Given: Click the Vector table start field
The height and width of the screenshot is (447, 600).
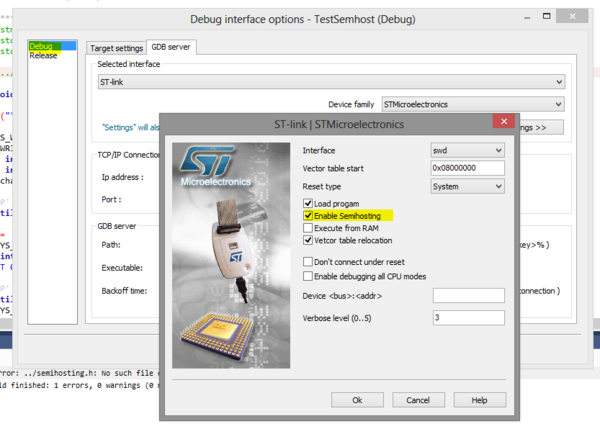Looking at the screenshot, I should tap(467, 168).
